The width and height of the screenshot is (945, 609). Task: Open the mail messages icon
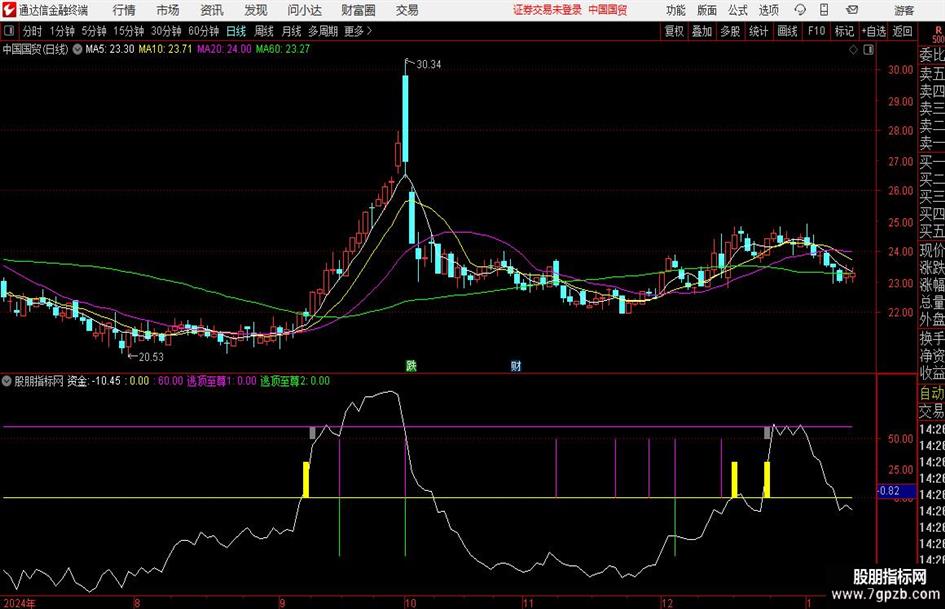pyautogui.click(x=852, y=10)
